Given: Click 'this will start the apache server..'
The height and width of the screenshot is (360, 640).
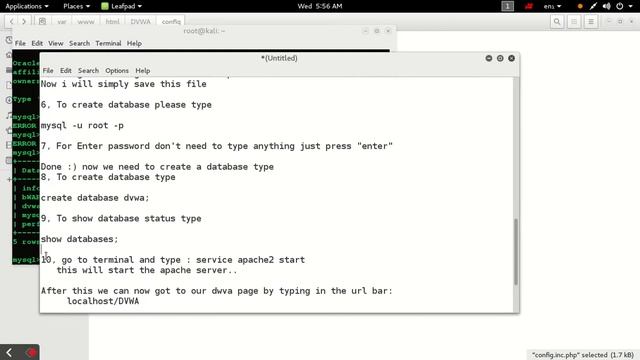Looking at the screenshot, I should point(147,270).
